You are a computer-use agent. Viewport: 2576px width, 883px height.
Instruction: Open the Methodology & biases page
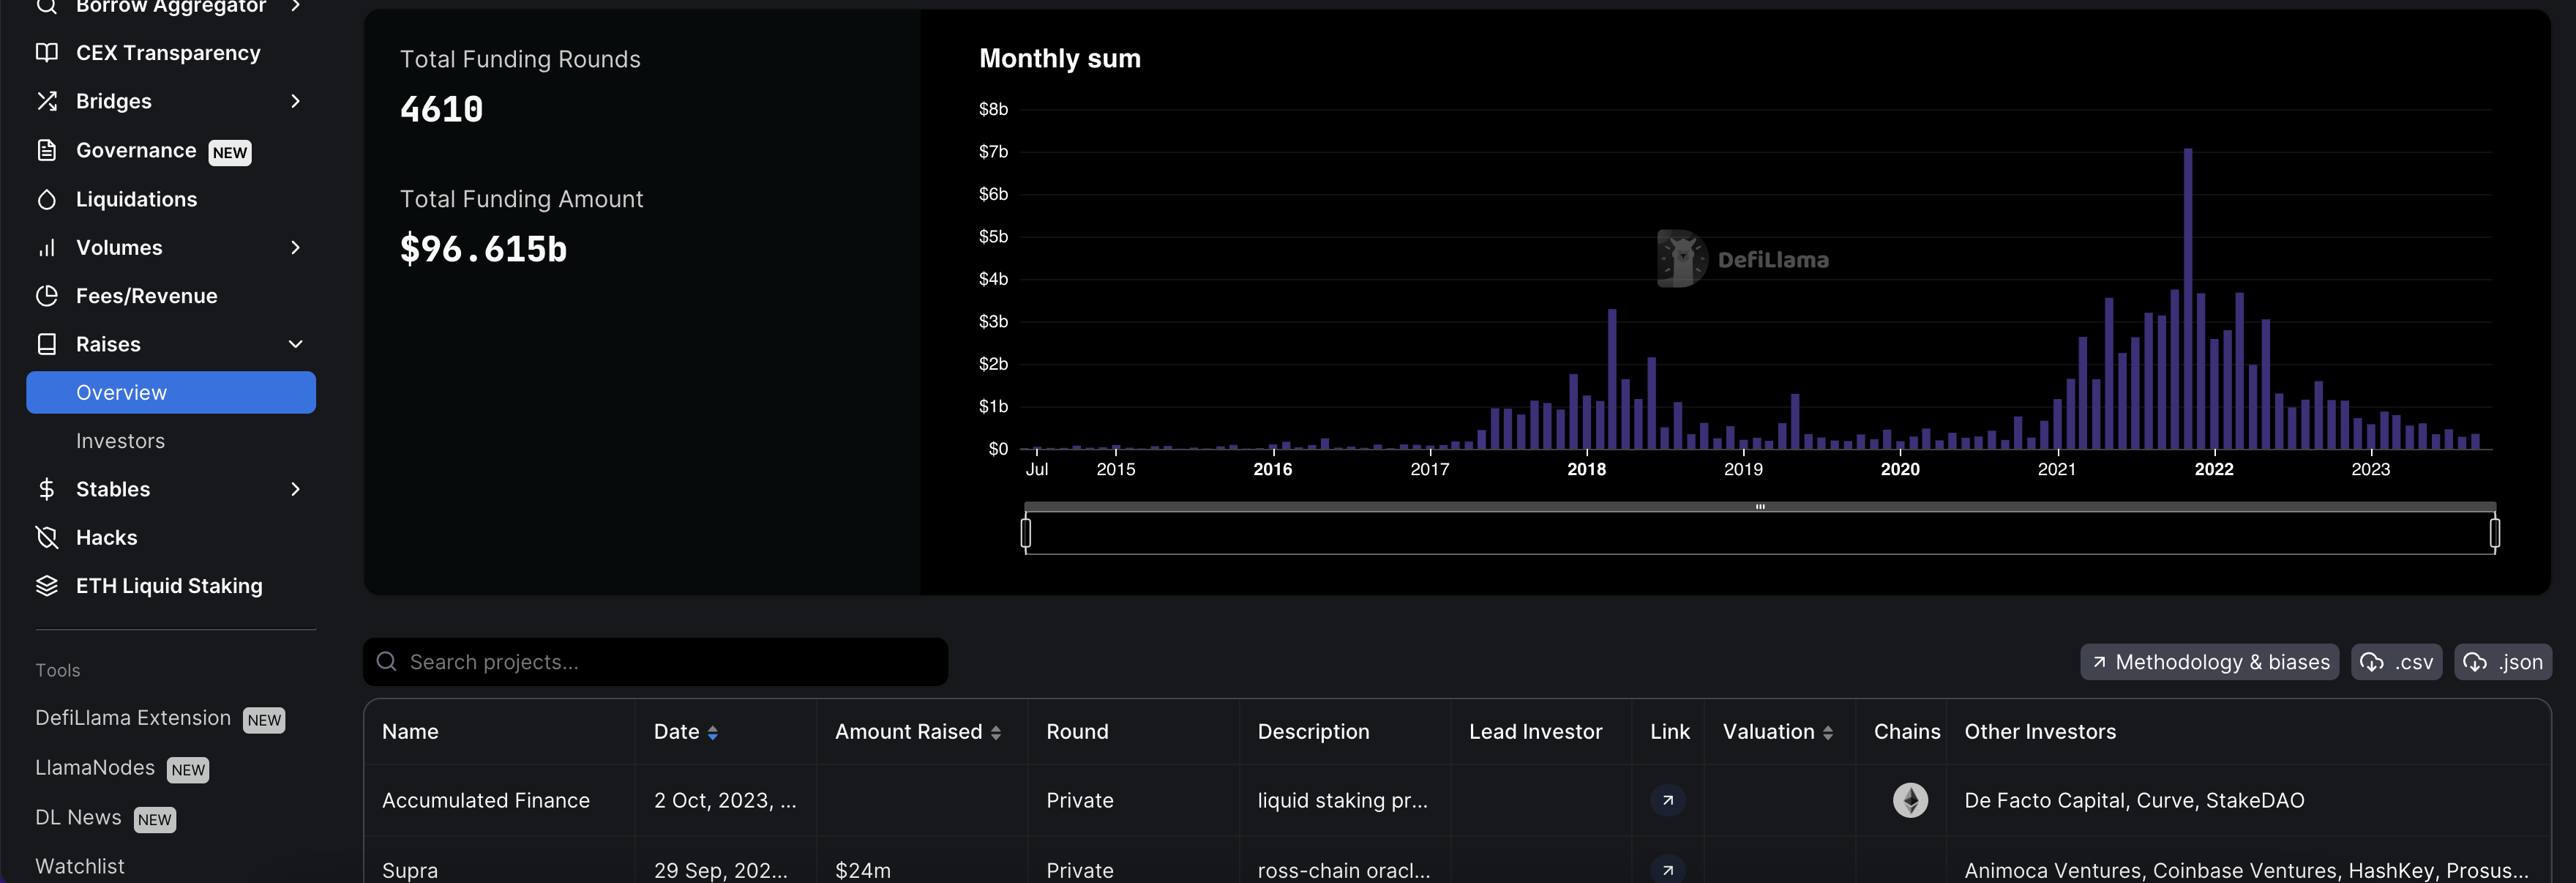[x=2209, y=661]
